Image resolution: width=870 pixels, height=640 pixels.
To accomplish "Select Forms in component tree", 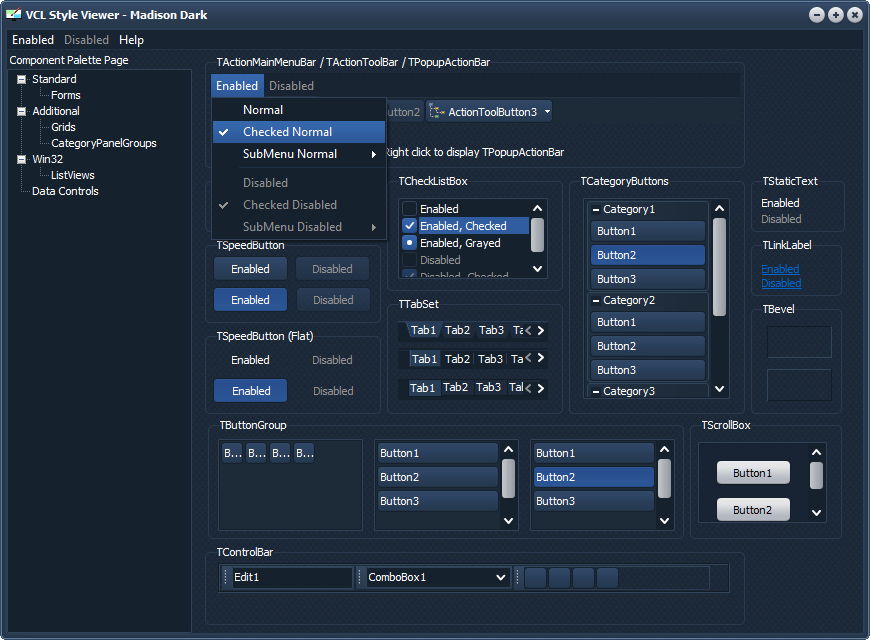I will 65,95.
